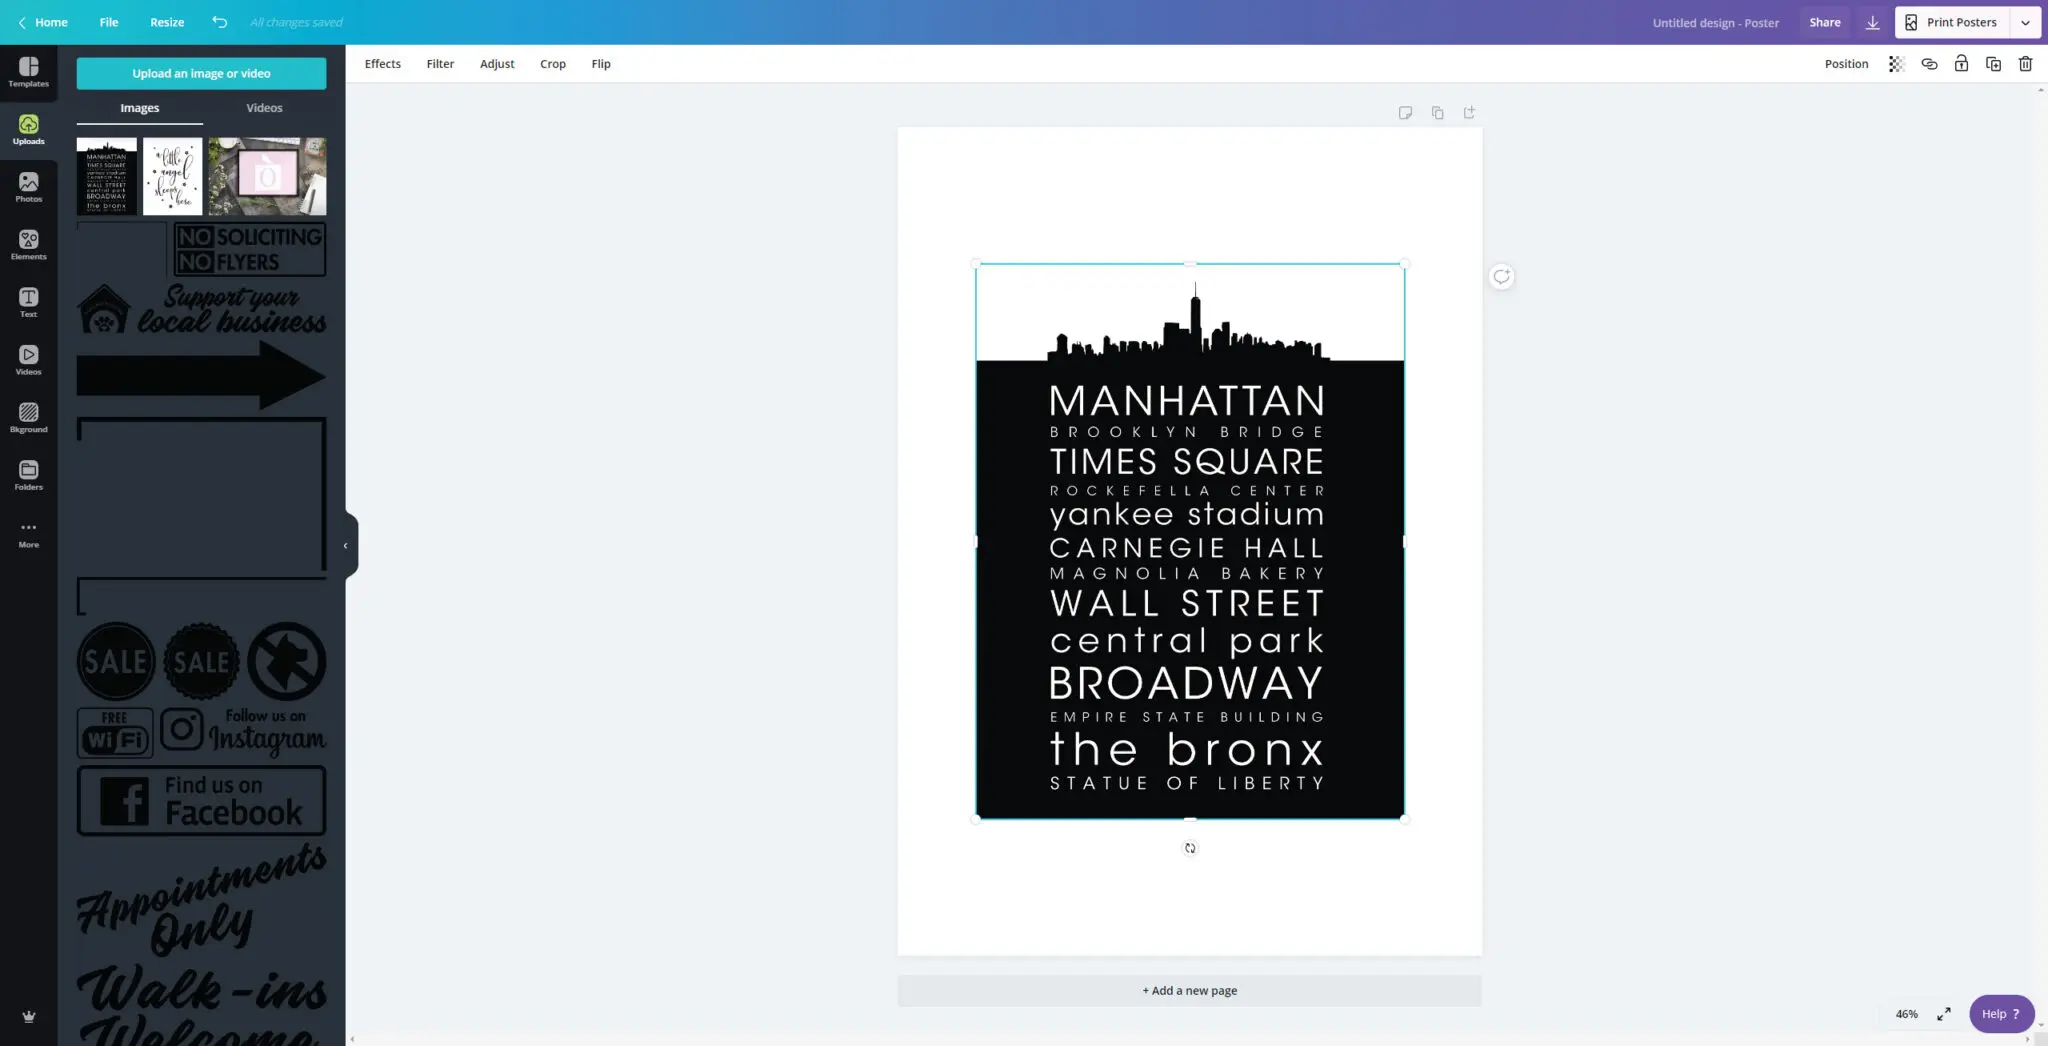Open the Folders panel
The height and width of the screenshot is (1046, 2048).
click(x=28, y=475)
